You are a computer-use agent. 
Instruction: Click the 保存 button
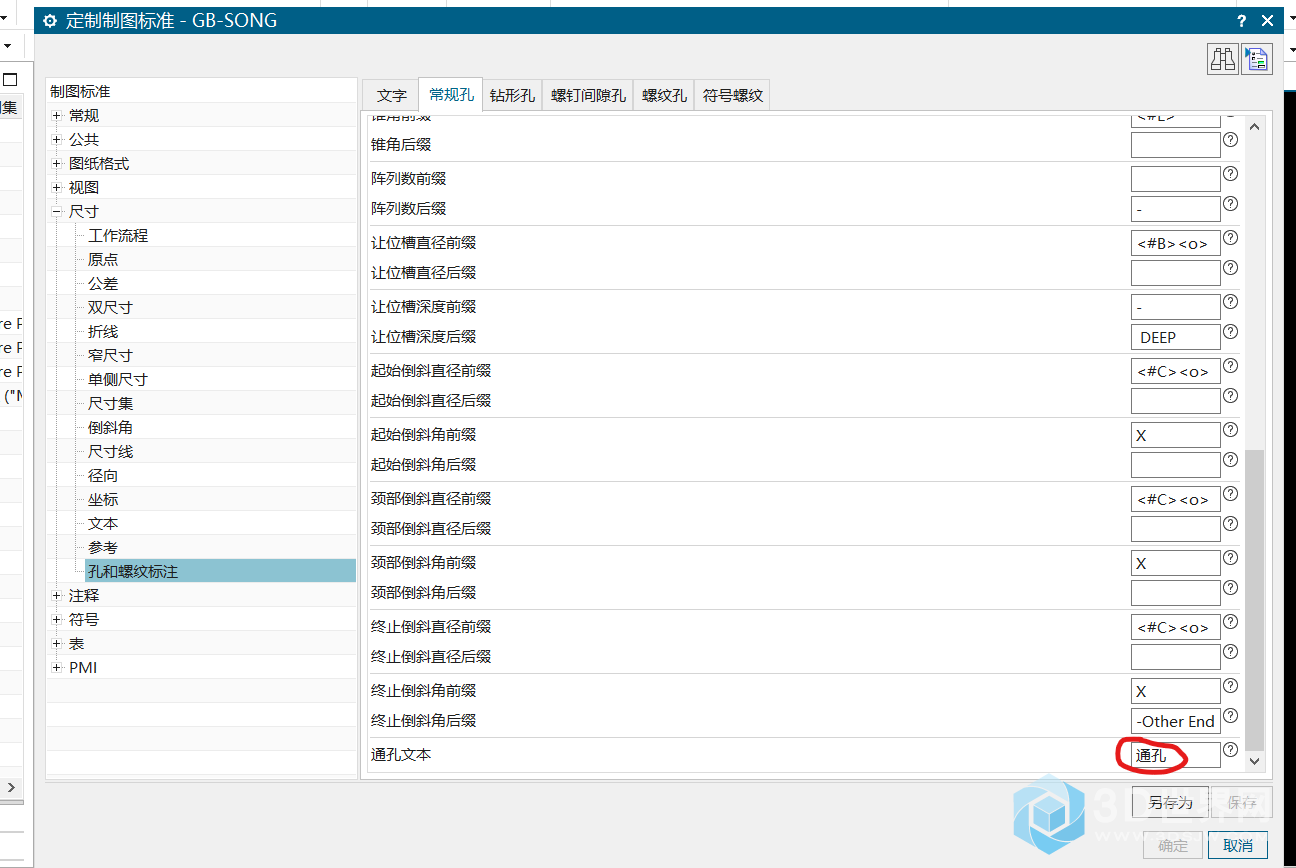pos(1242,802)
